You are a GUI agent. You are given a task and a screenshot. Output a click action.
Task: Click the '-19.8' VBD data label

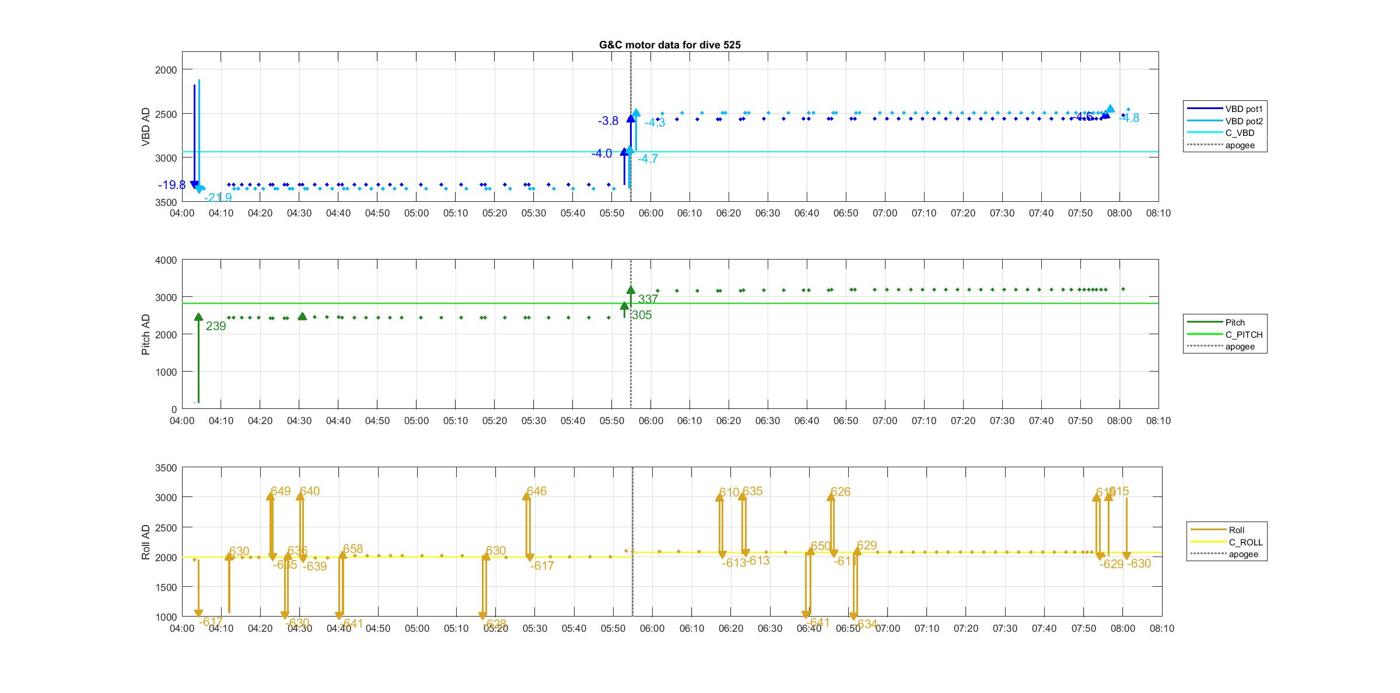[x=172, y=185]
